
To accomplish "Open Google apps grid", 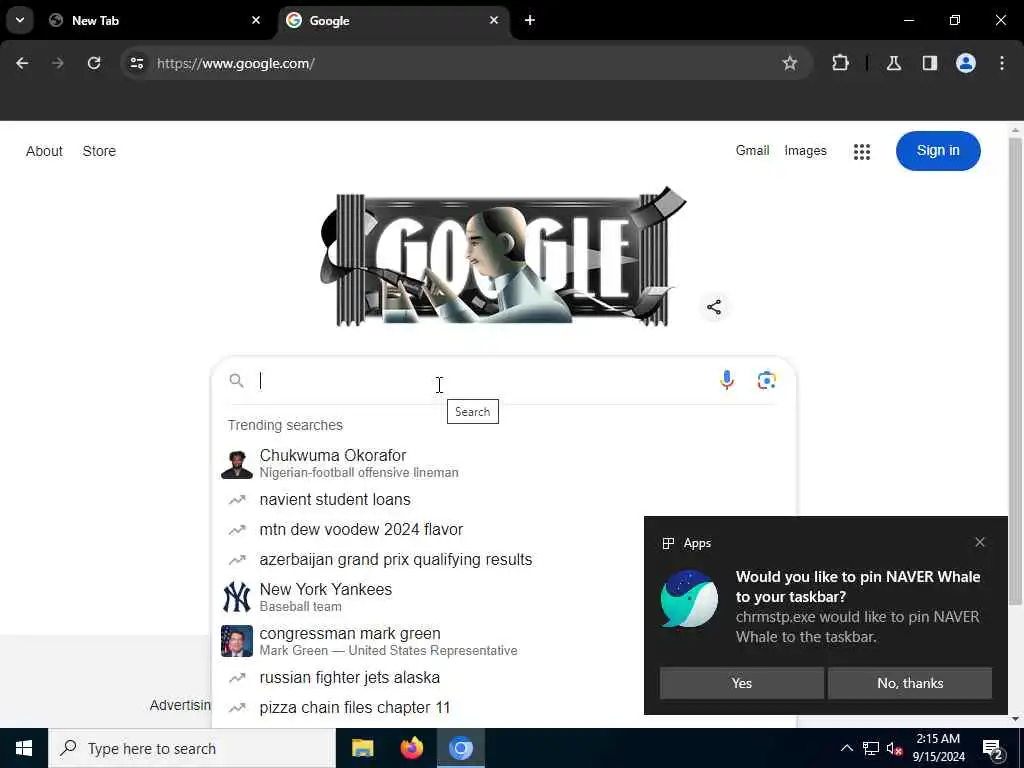I will click(862, 152).
